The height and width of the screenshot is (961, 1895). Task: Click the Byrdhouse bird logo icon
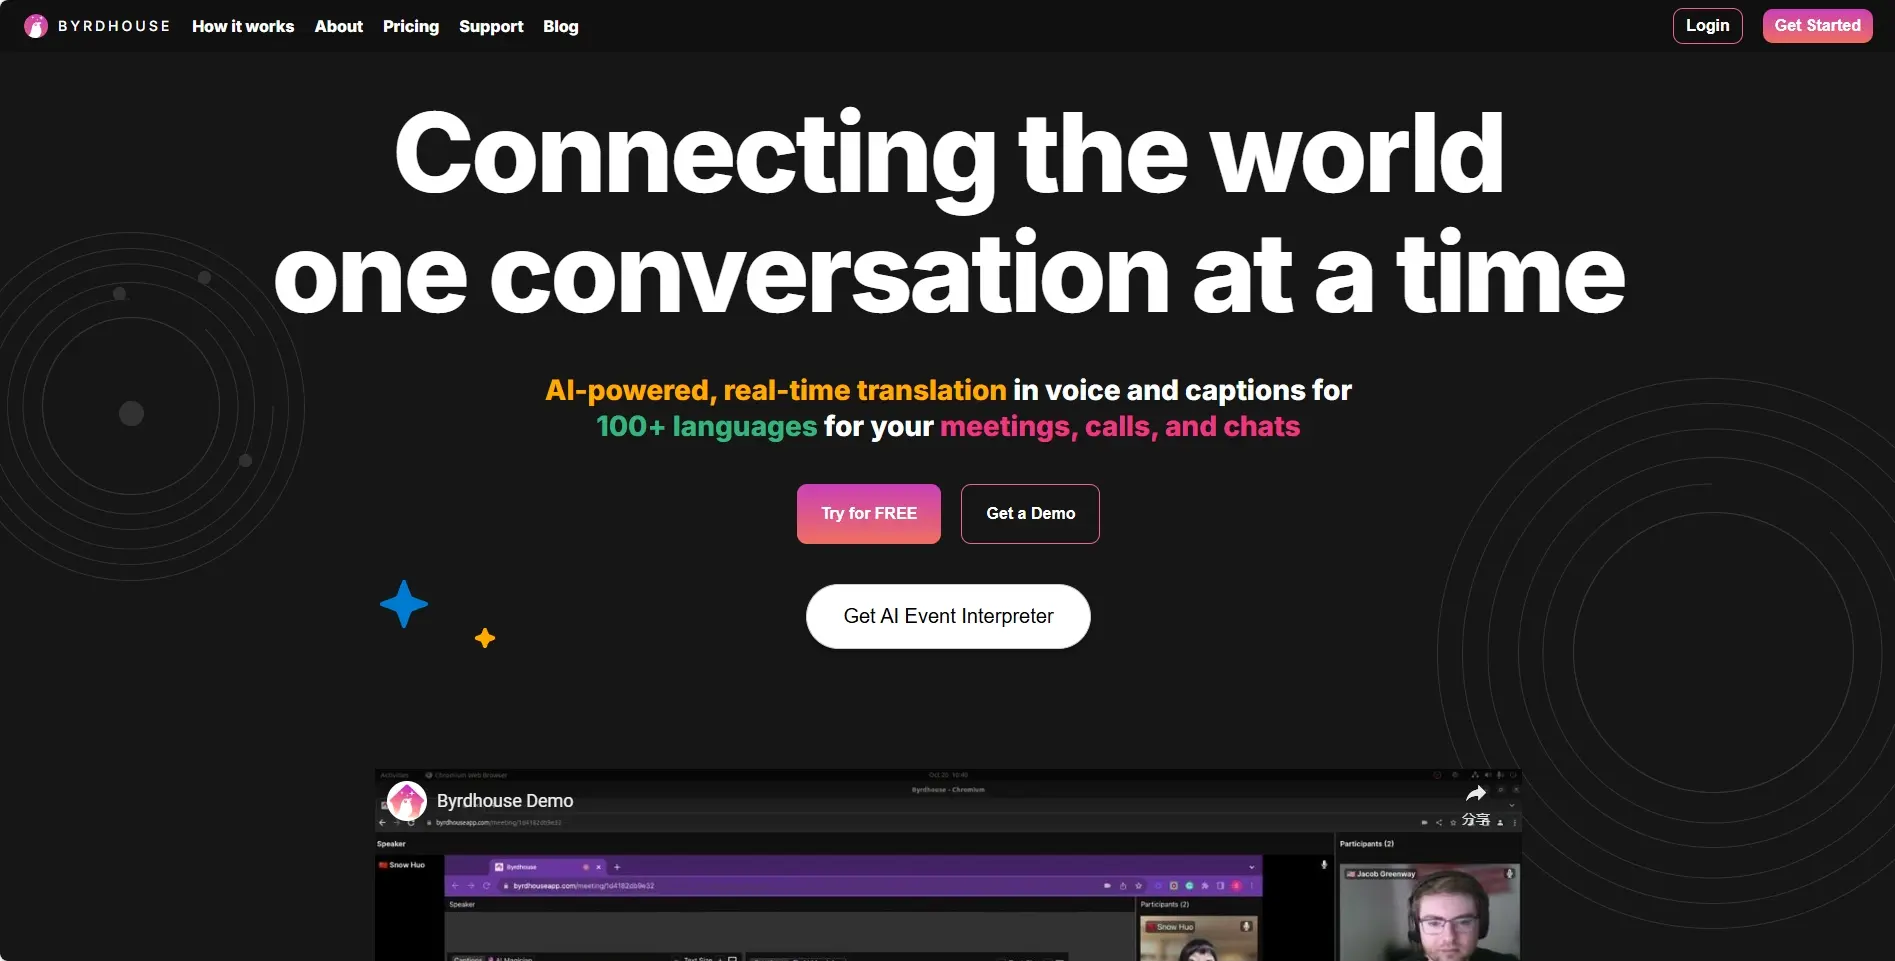[x=36, y=26]
